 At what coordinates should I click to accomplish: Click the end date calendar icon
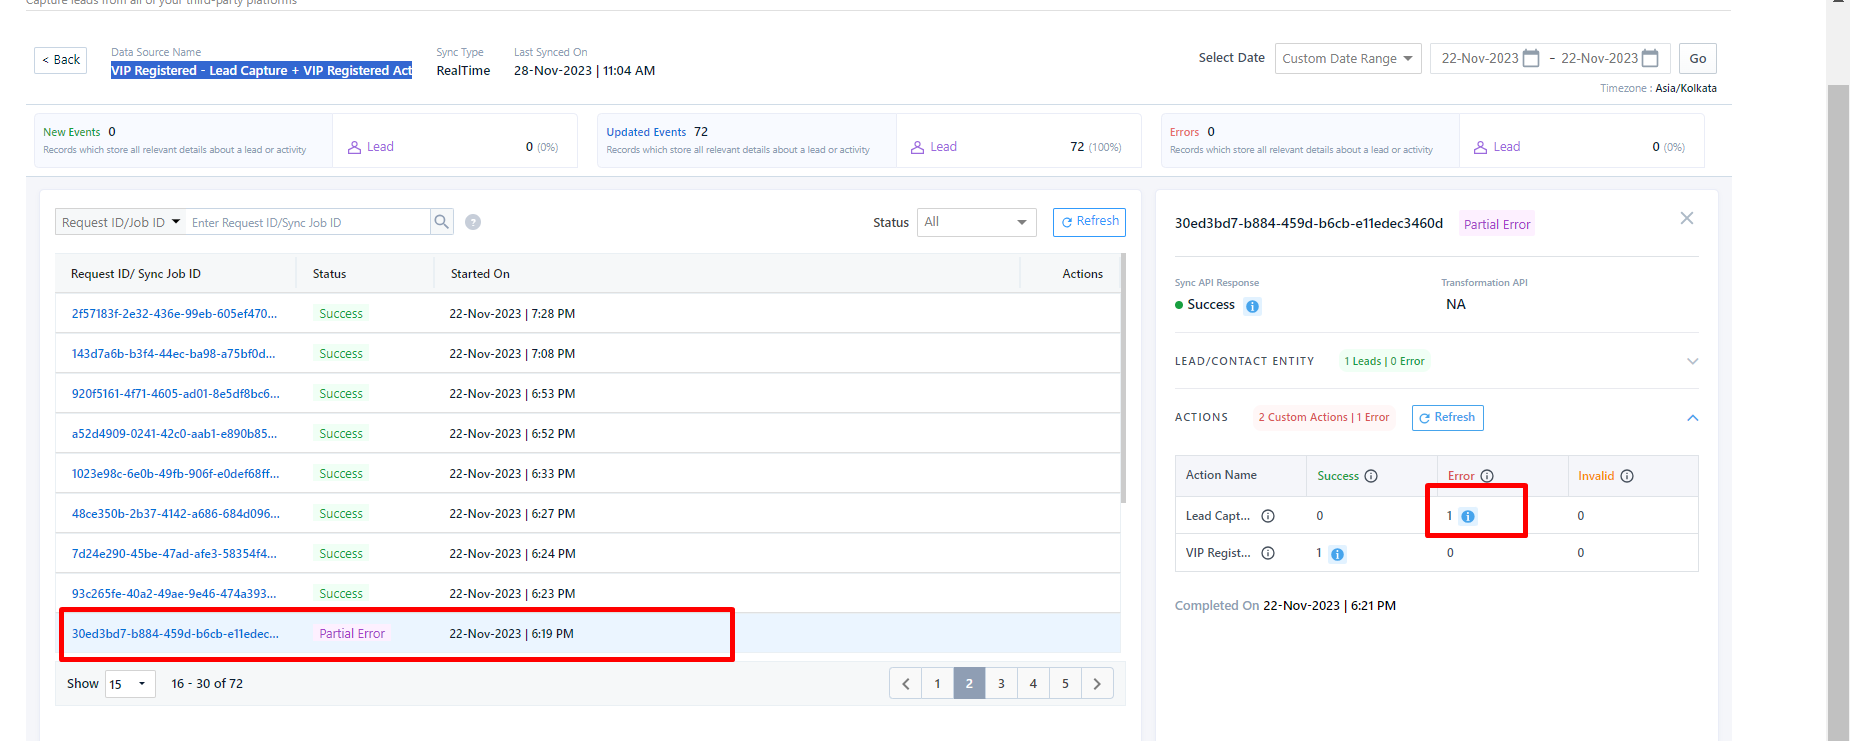click(1650, 58)
